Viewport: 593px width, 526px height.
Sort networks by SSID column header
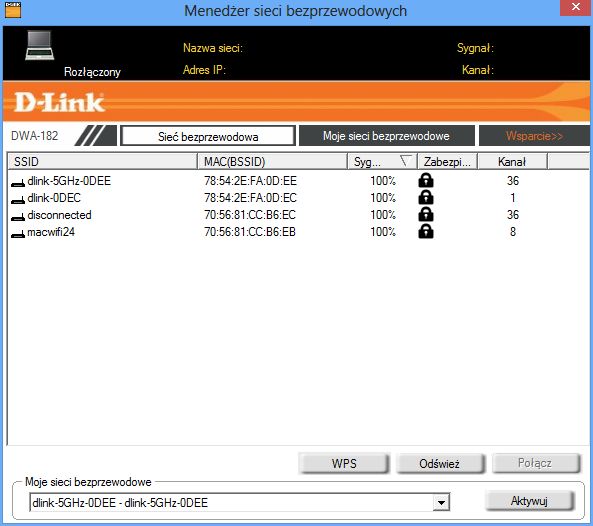pyautogui.click(x=102, y=161)
